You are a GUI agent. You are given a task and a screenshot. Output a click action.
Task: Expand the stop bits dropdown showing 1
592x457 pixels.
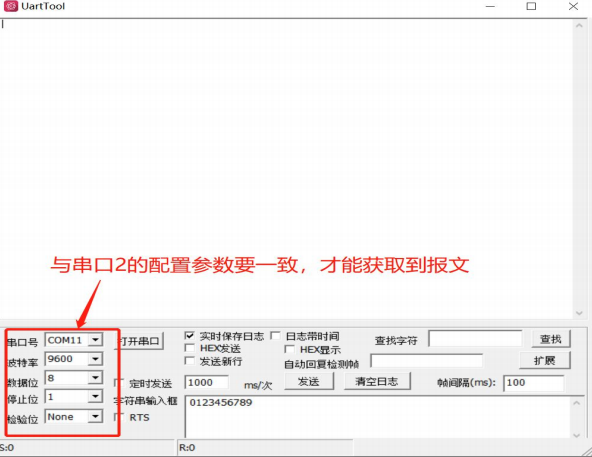(x=95, y=396)
